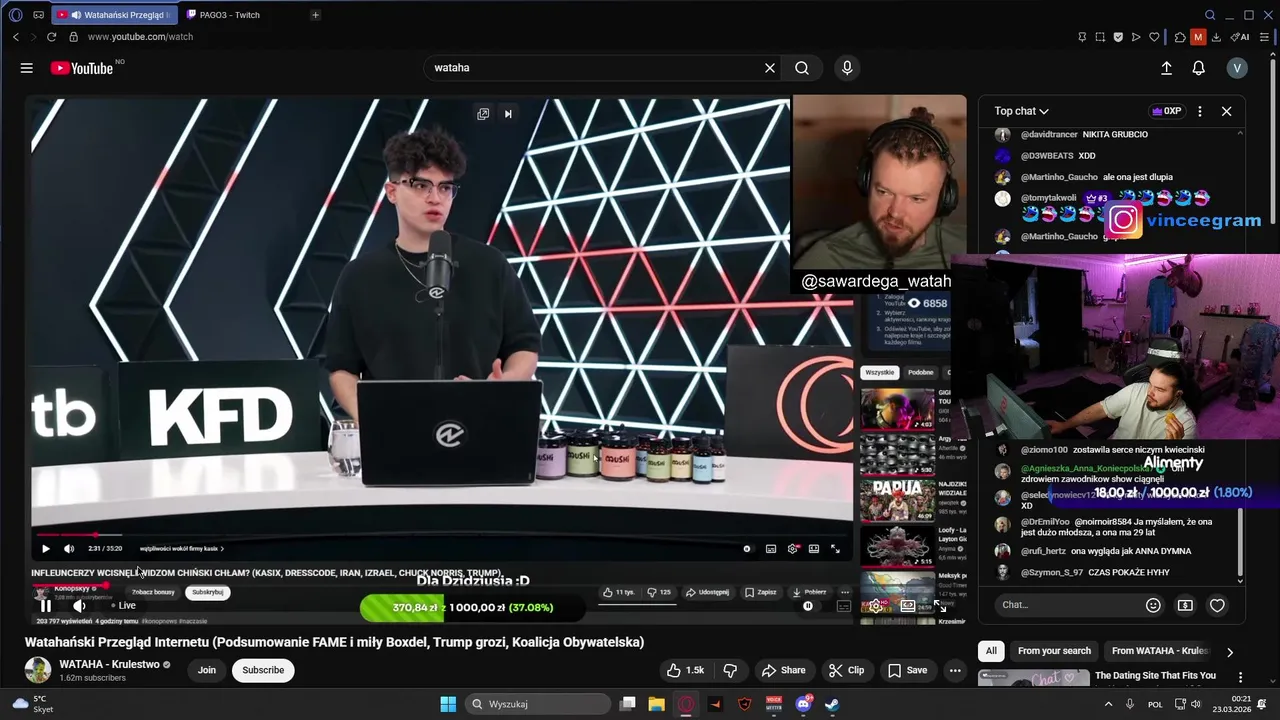Open the Opera AI assistant button
The height and width of the screenshot is (720, 1280).
click(x=1240, y=37)
